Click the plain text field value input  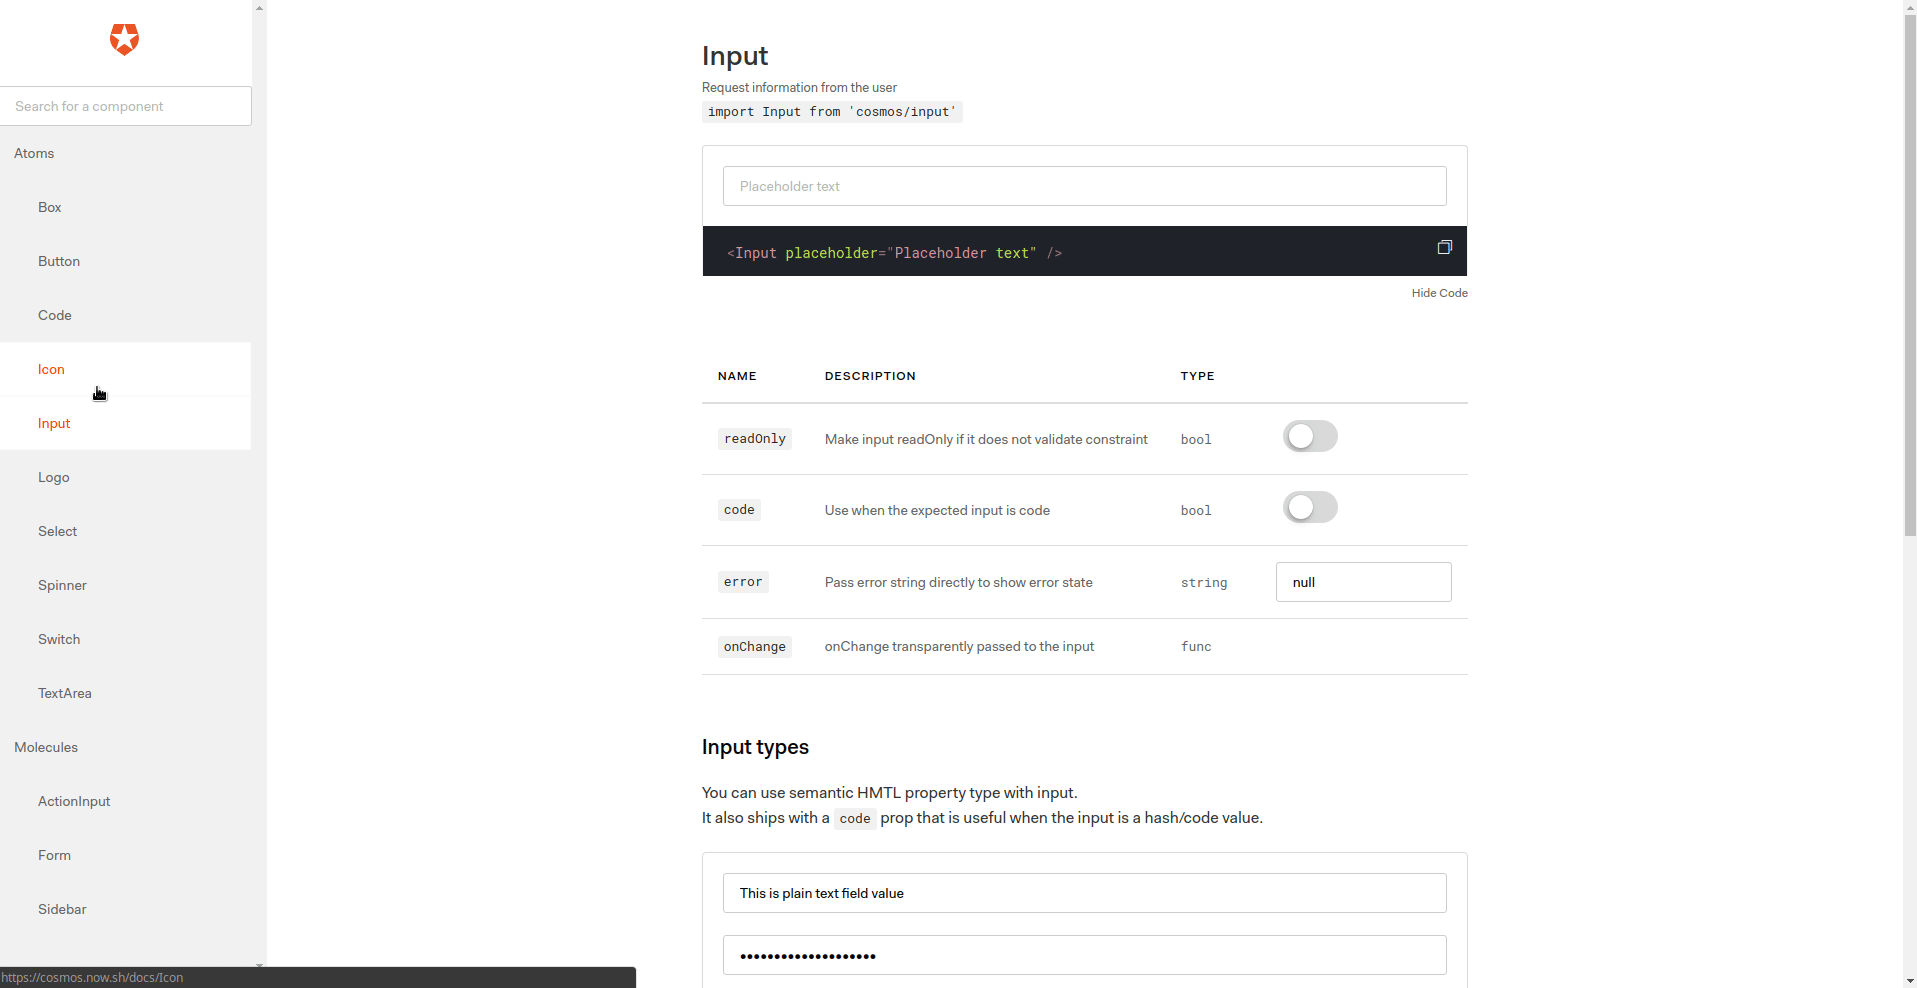tap(1084, 893)
